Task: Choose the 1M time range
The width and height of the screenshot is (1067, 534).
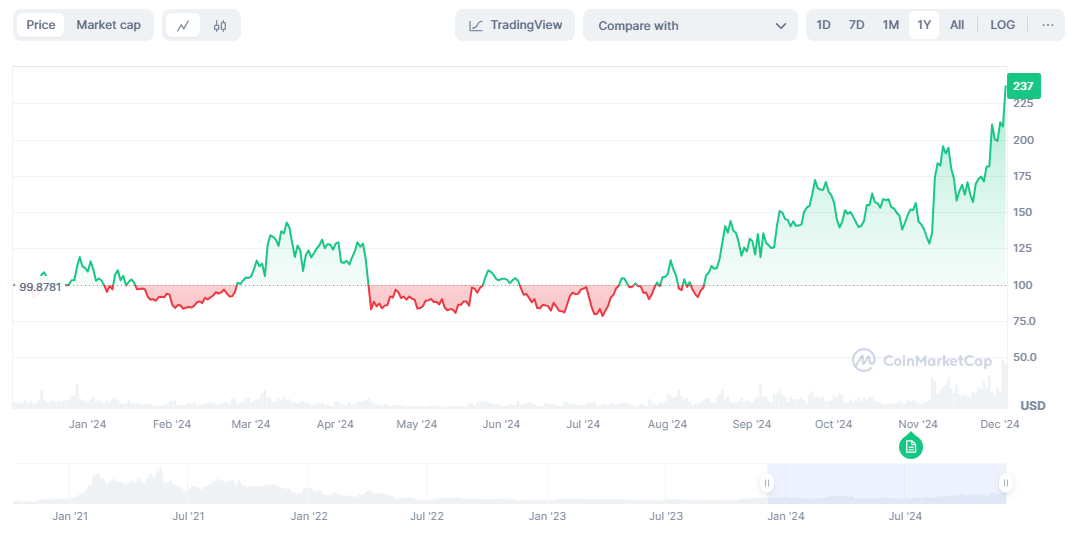Action: 890,25
